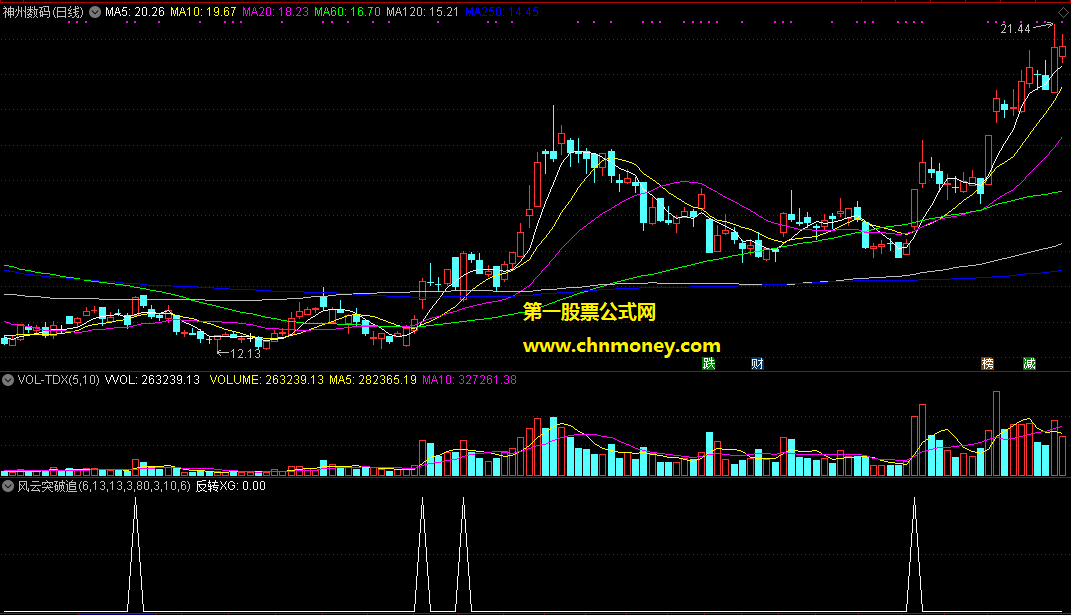Viewport: 1071px width, 615px height.
Task: Open the dropdown arrow beside 神州数码(日线)
Action: (95, 12)
